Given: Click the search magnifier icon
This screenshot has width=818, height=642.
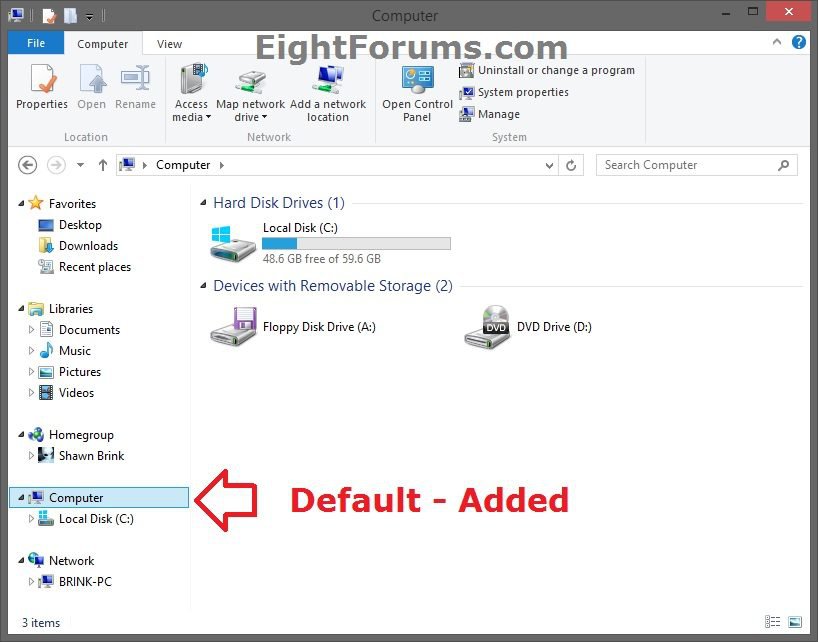Looking at the screenshot, I should [x=784, y=165].
